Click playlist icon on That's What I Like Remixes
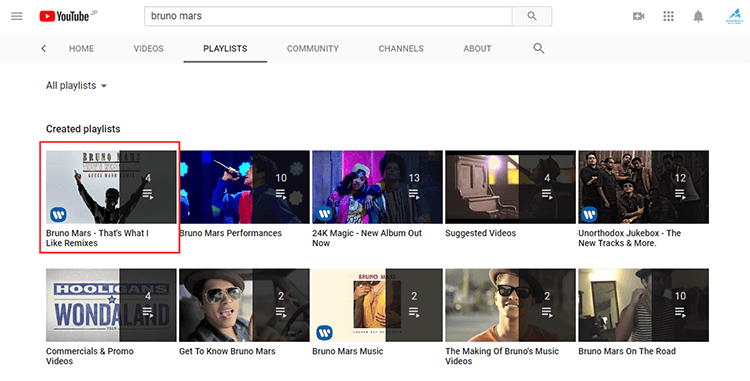Screen dimensions: 750x381 (x=148, y=194)
